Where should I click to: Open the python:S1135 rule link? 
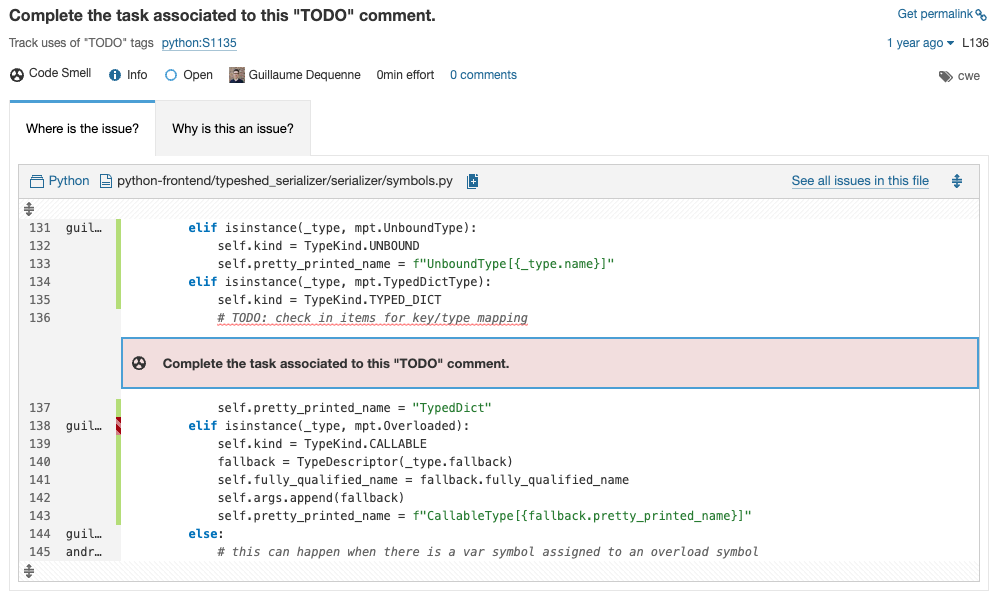pyautogui.click(x=199, y=43)
